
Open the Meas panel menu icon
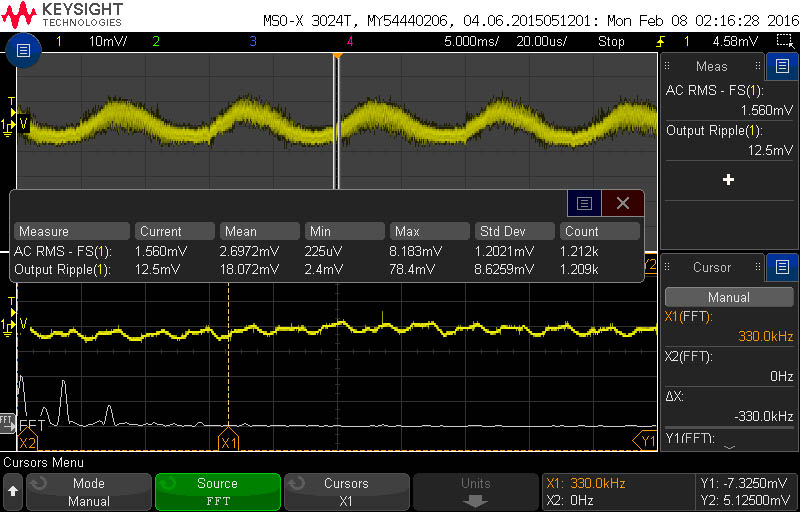click(782, 66)
